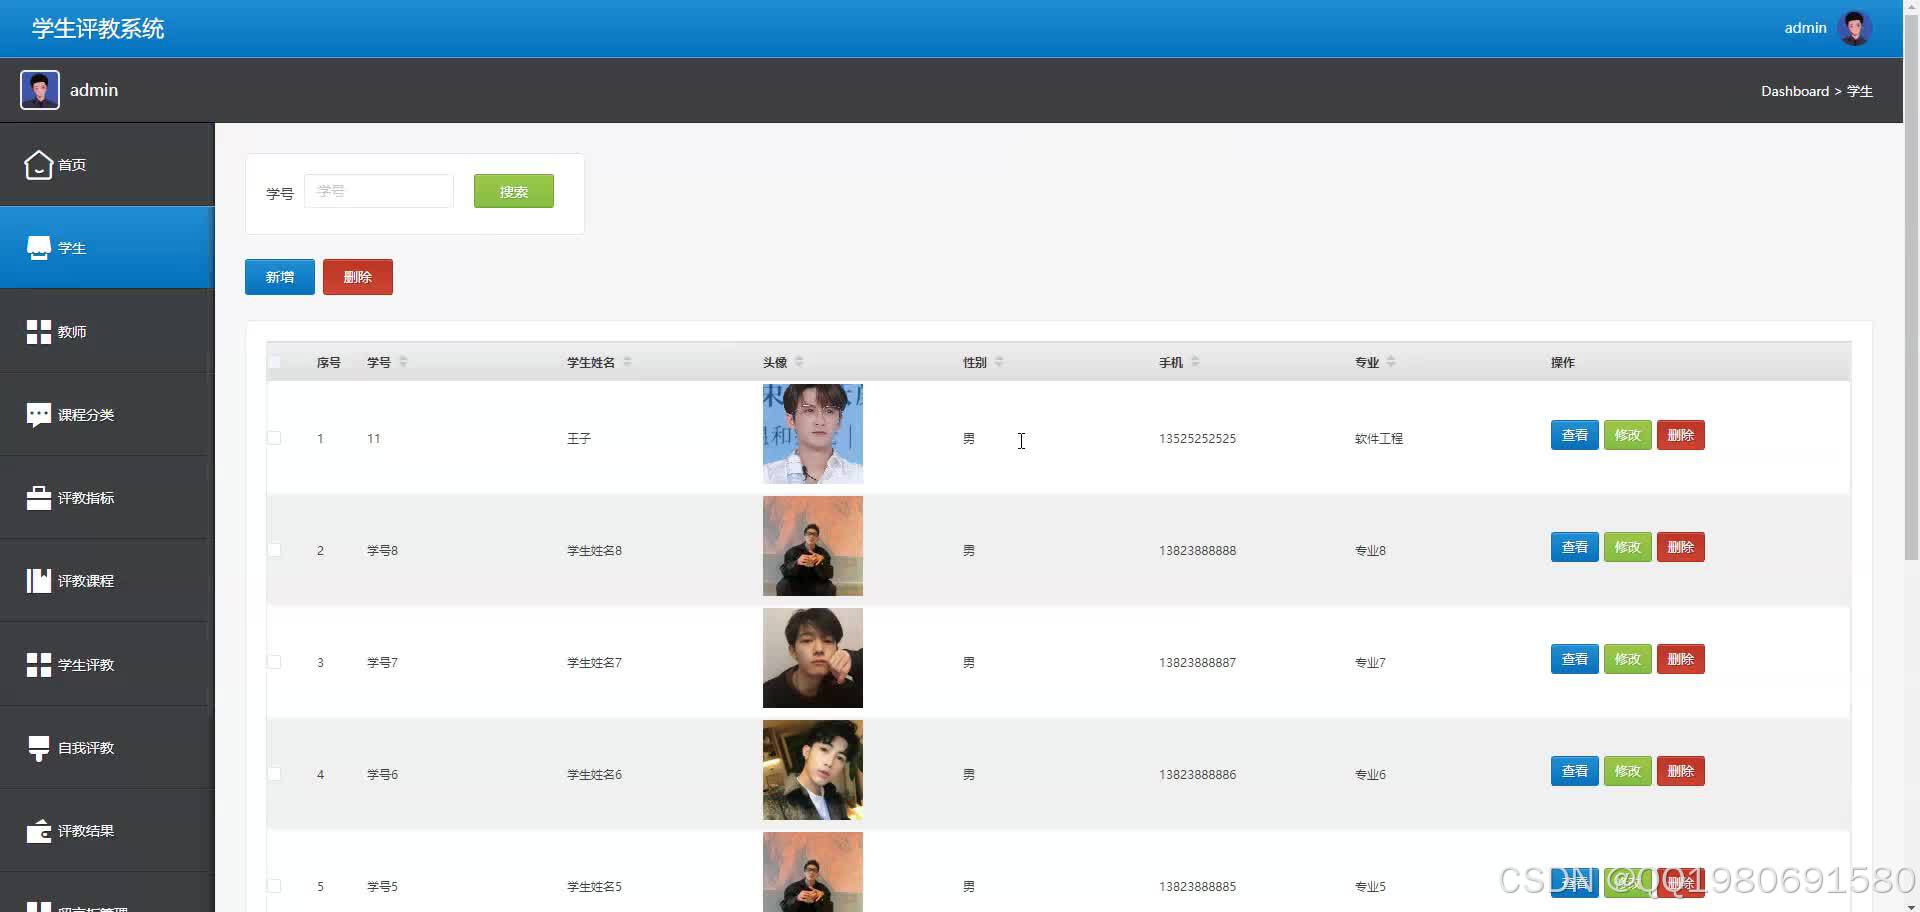Click the 评教结果 wallet icon

click(39, 831)
